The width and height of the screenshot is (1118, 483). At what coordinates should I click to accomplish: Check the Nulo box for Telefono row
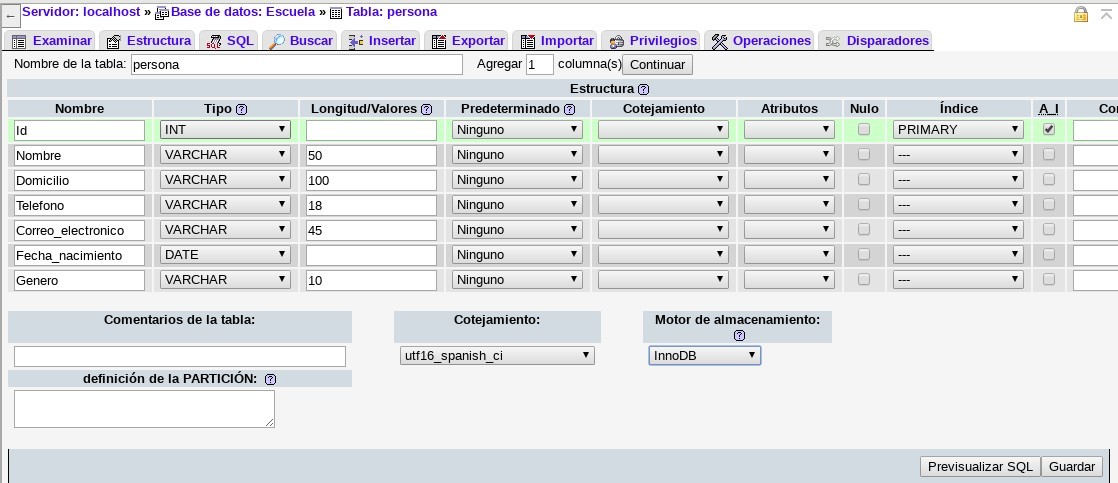(864, 204)
